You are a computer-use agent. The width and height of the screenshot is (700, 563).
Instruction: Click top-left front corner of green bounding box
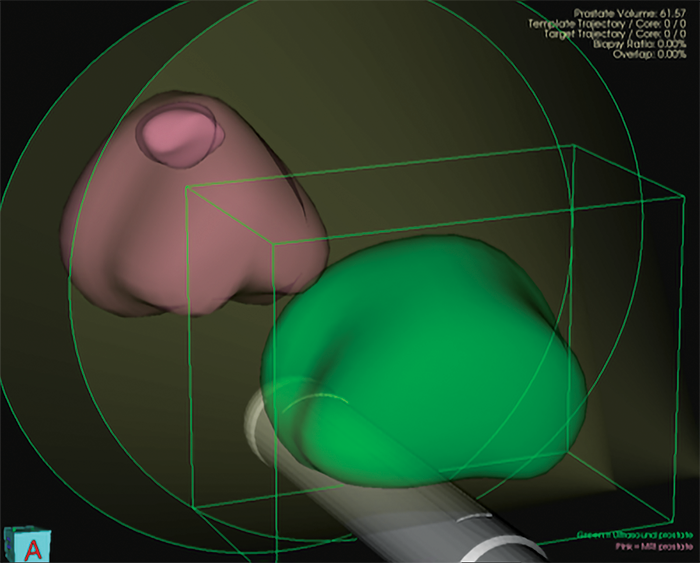coord(187,187)
